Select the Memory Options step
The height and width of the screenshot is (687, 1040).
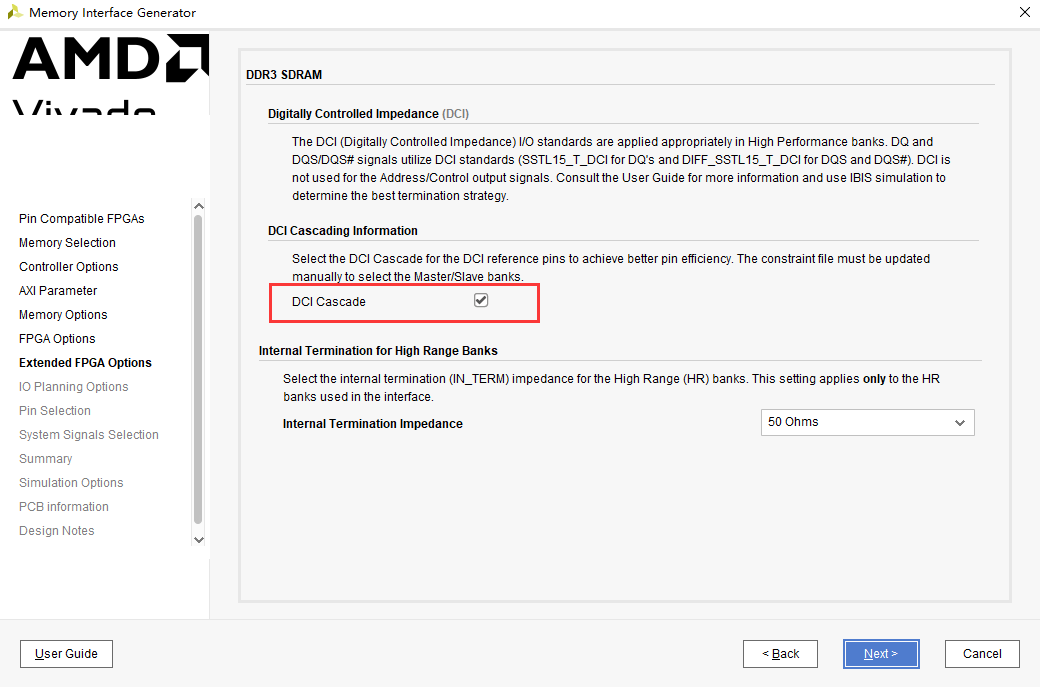pos(63,314)
